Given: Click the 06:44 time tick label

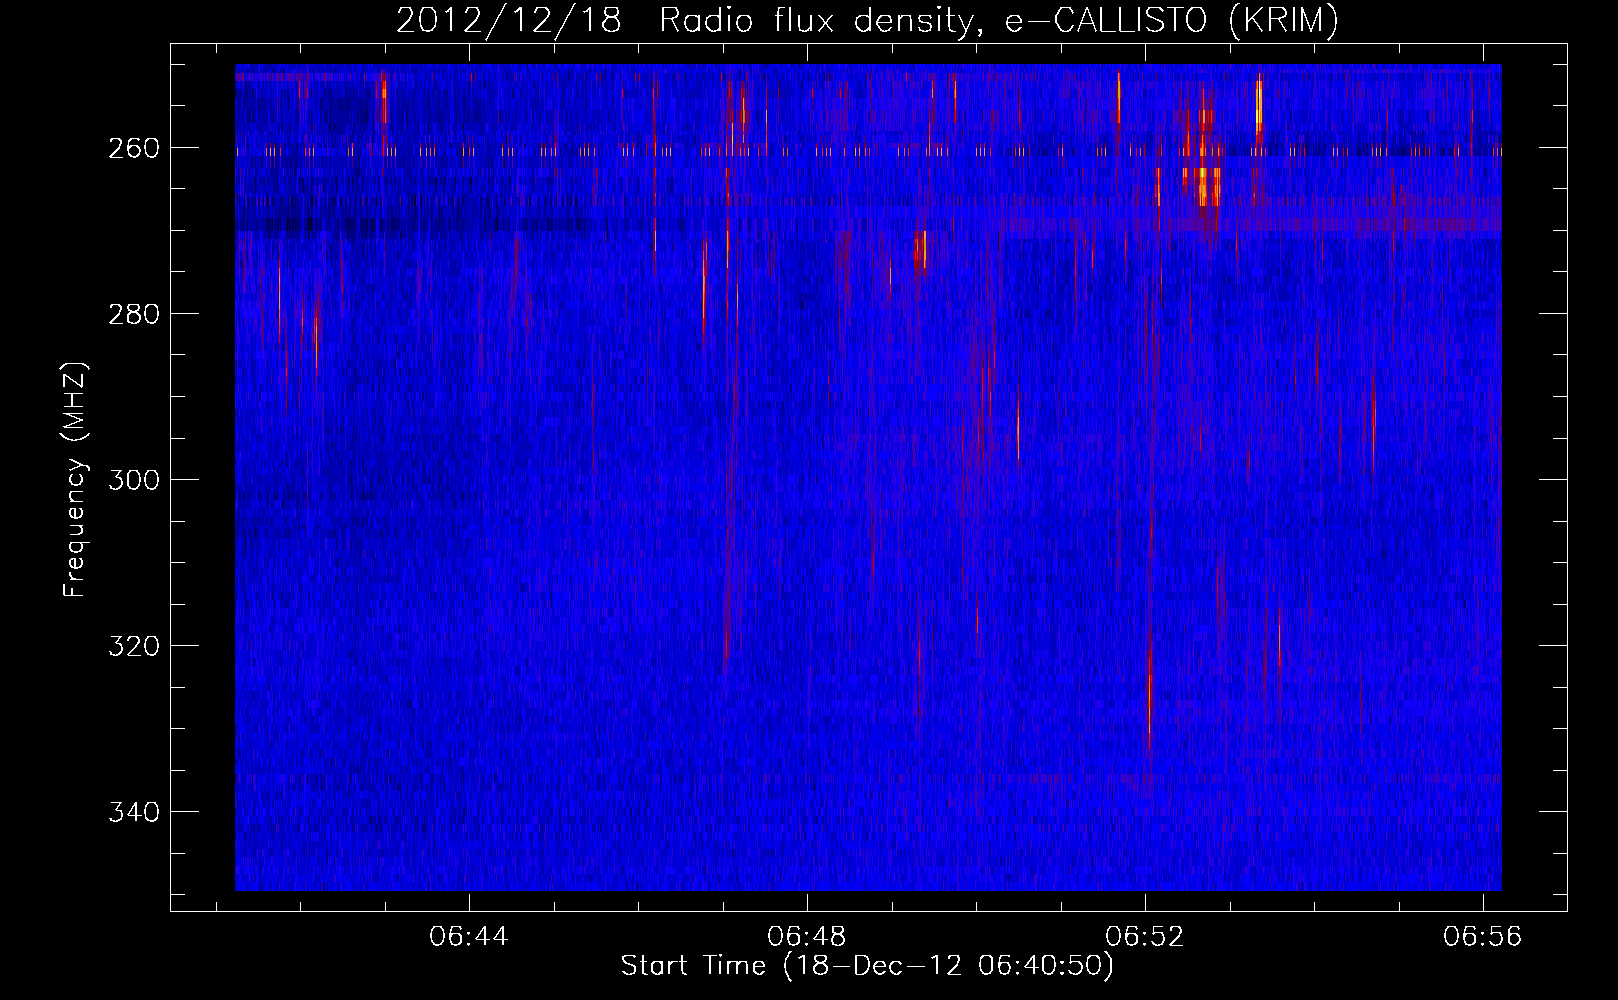Looking at the screenshot, I should (468, 937).
